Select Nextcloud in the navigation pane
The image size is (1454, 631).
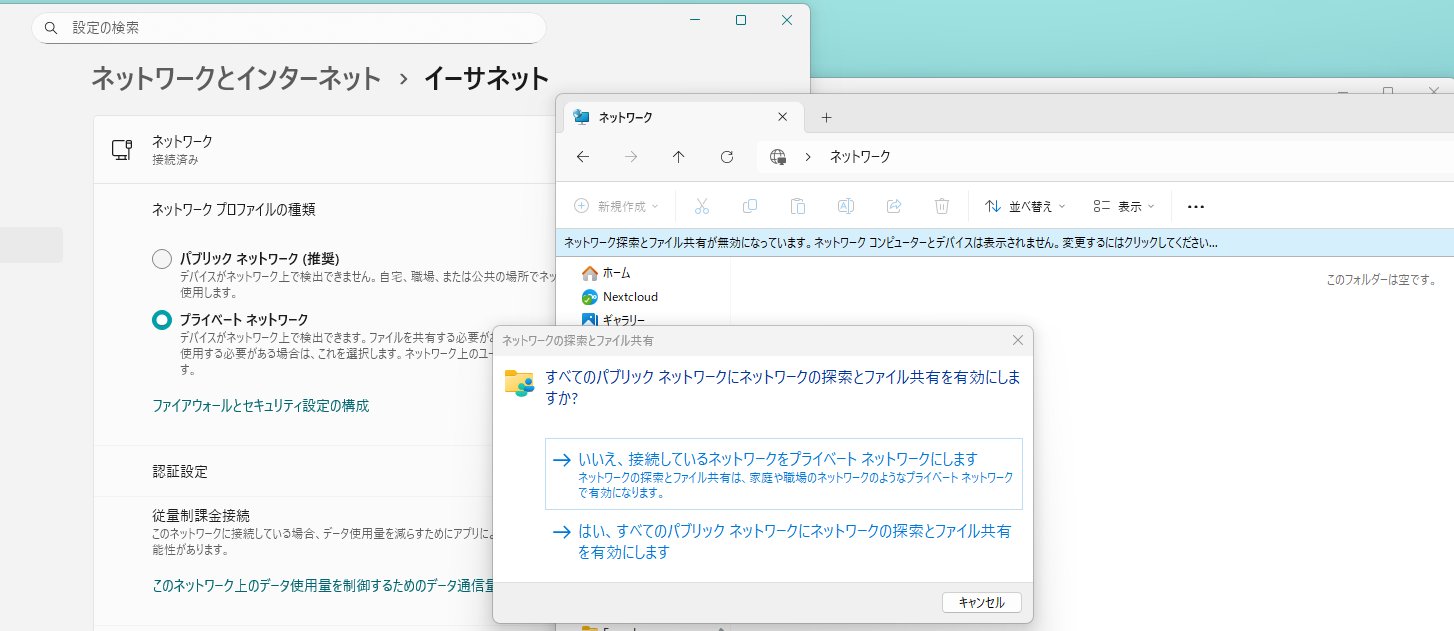[629, 297]
